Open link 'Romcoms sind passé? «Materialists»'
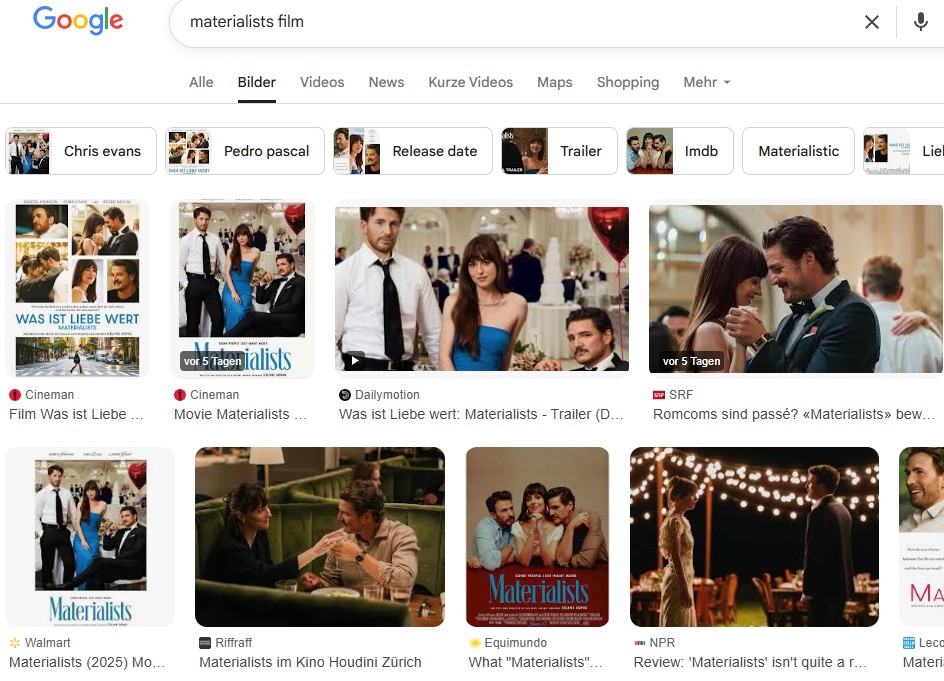The width and height of the screenshot is (944, 681). point(793,414)
